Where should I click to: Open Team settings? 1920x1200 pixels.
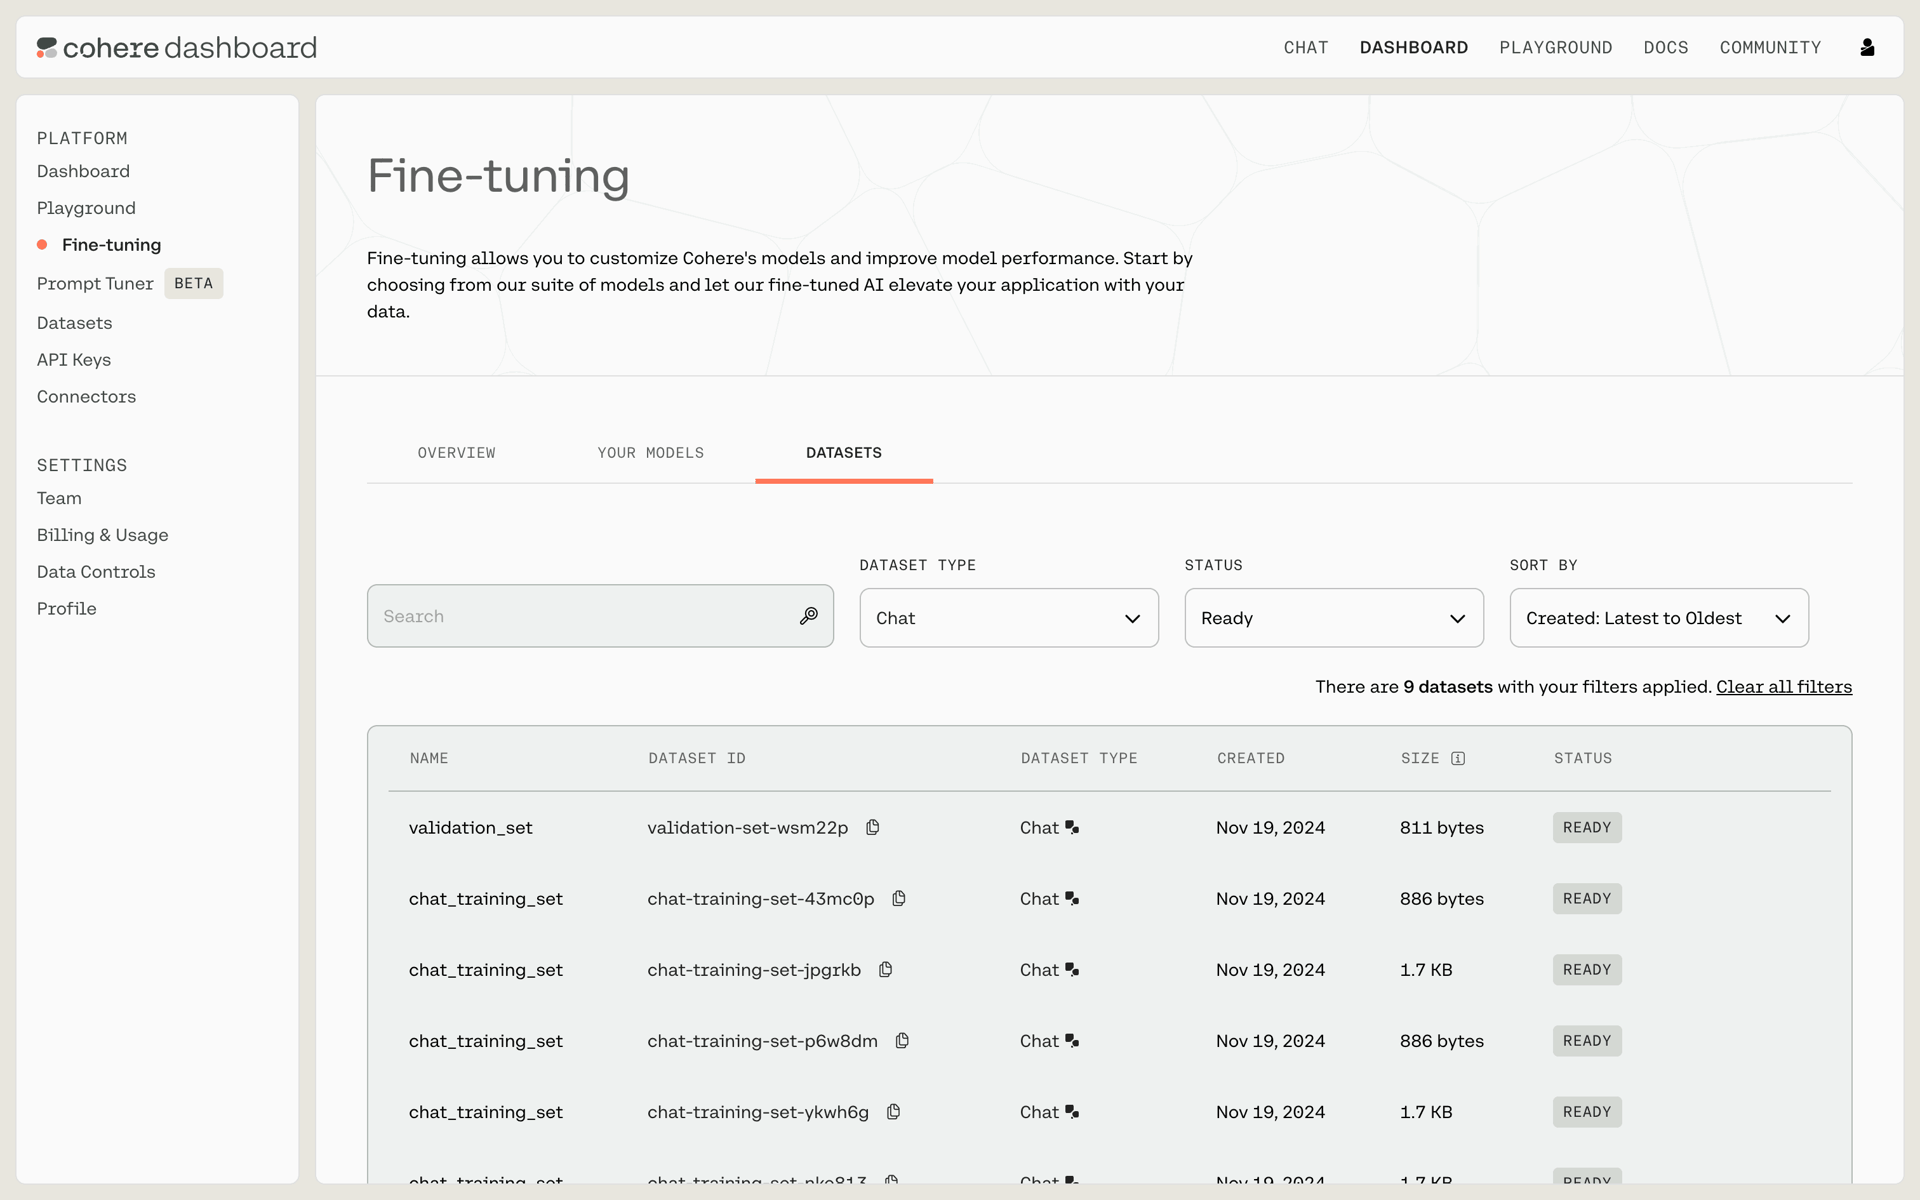[59, 498]
